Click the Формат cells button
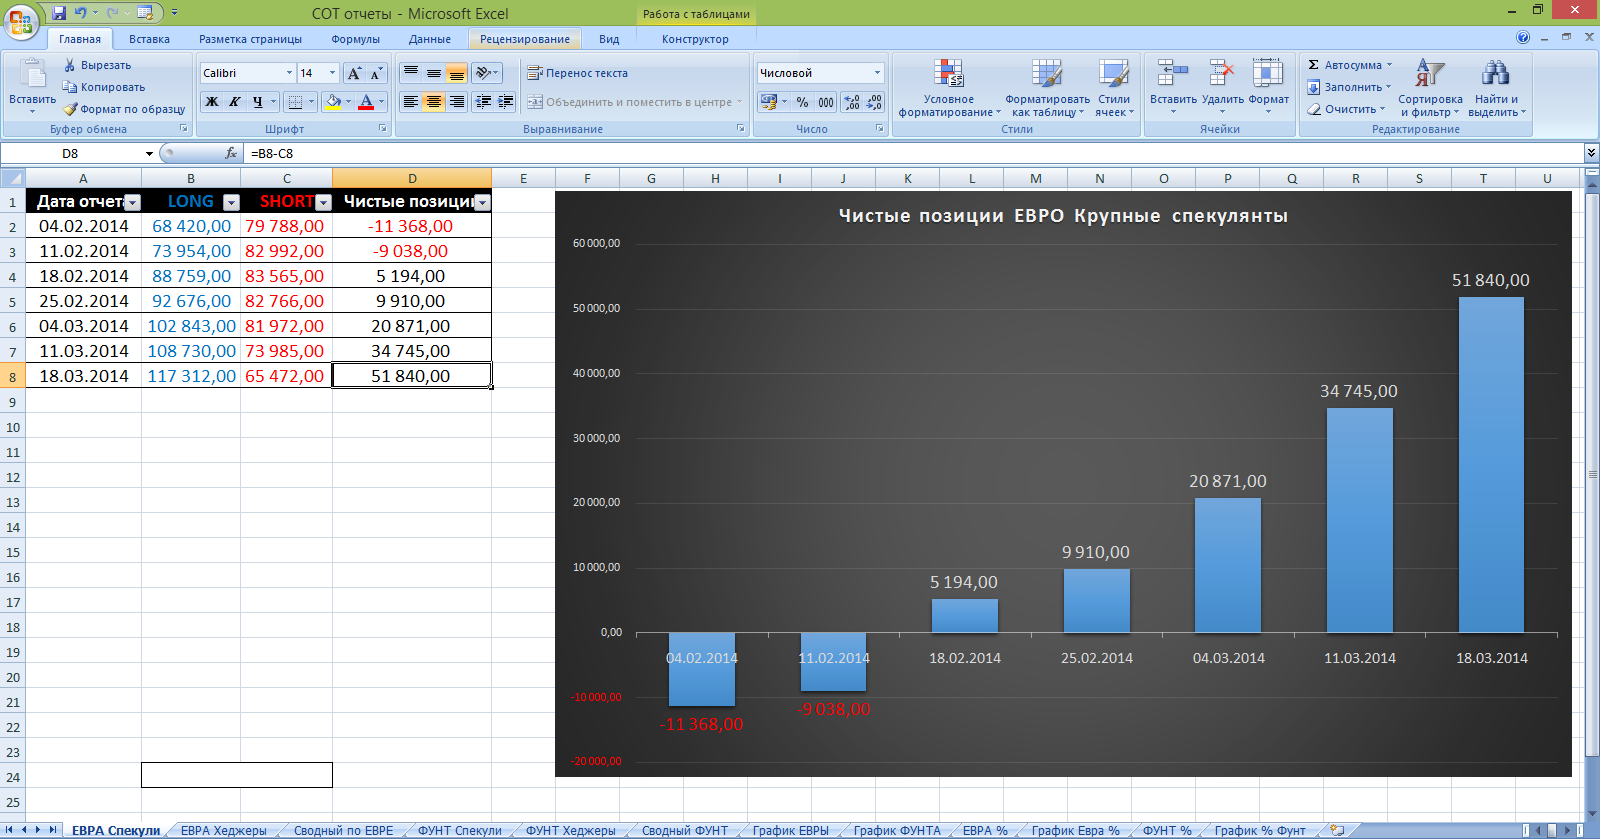Screen dimensions: 1600x839 [x=1268, y=86]
